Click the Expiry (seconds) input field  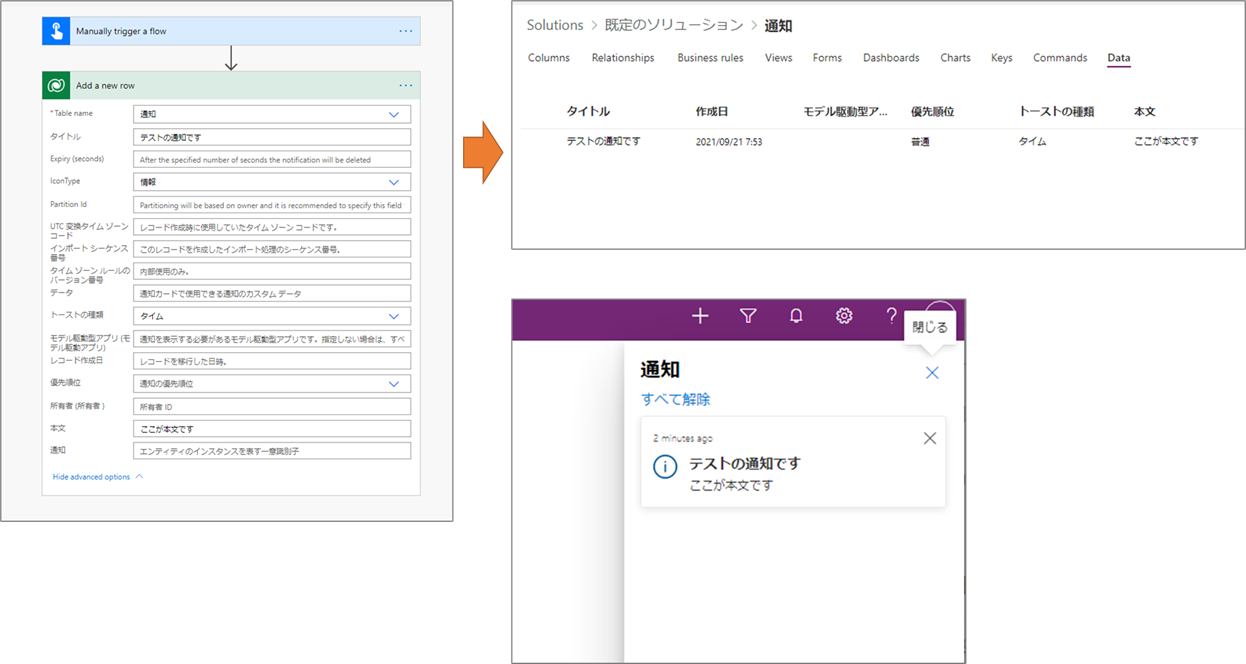coord(272,159)
